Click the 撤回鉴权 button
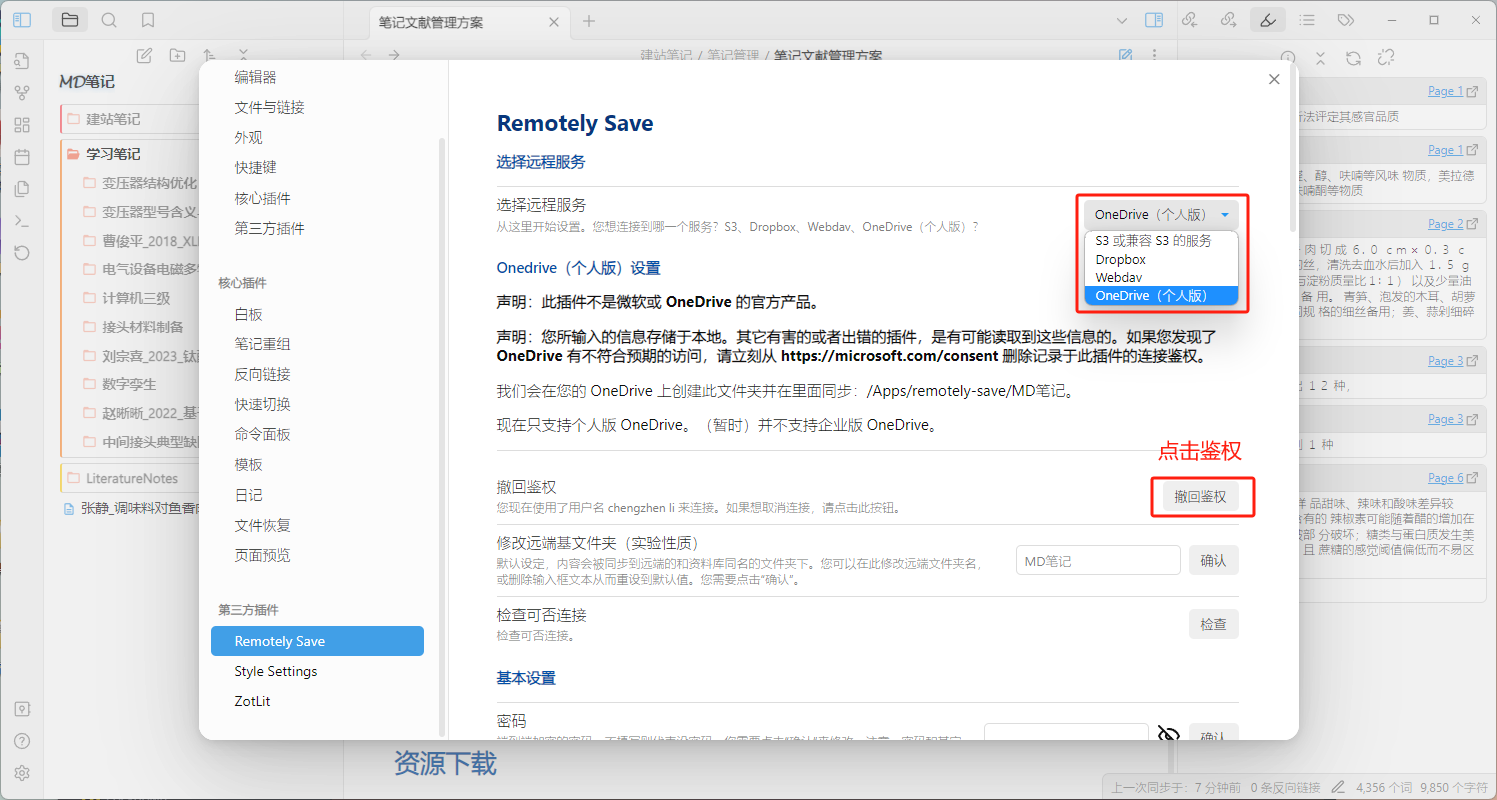The width and height of the screenshot is (1497, 800). (x=1200, y=496)
